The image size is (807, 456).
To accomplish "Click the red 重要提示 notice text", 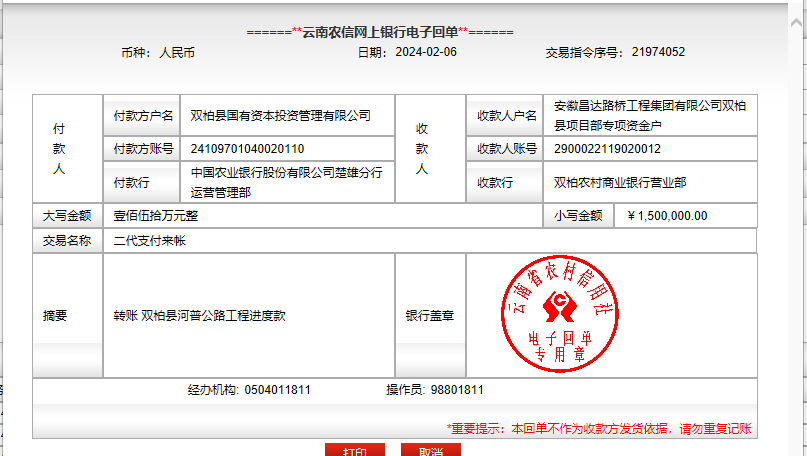I will point(598,428).
